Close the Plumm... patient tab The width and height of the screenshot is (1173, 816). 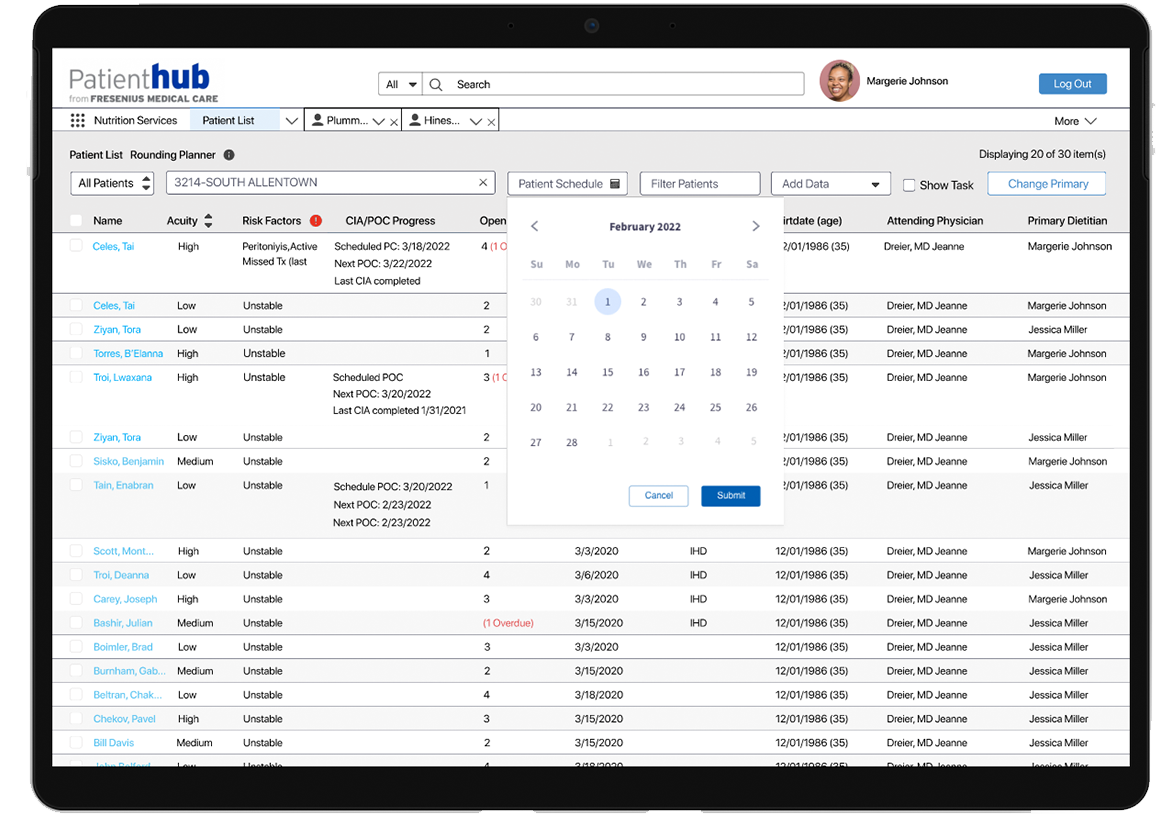tap(394, 122)
